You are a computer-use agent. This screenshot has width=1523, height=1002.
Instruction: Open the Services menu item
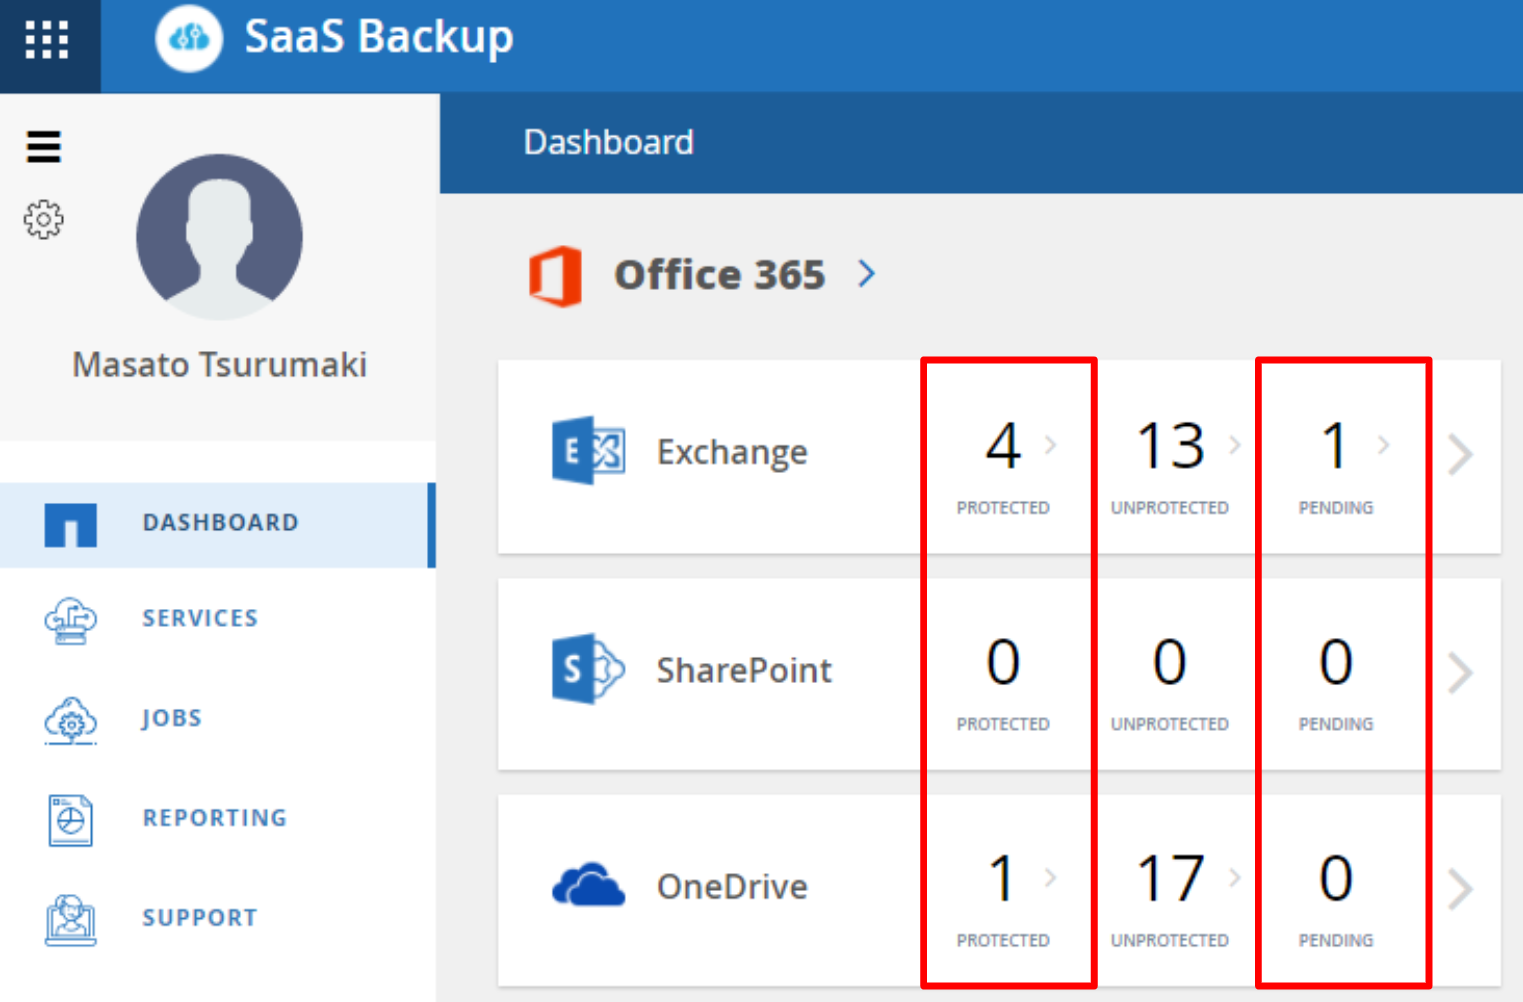[200, 618]
